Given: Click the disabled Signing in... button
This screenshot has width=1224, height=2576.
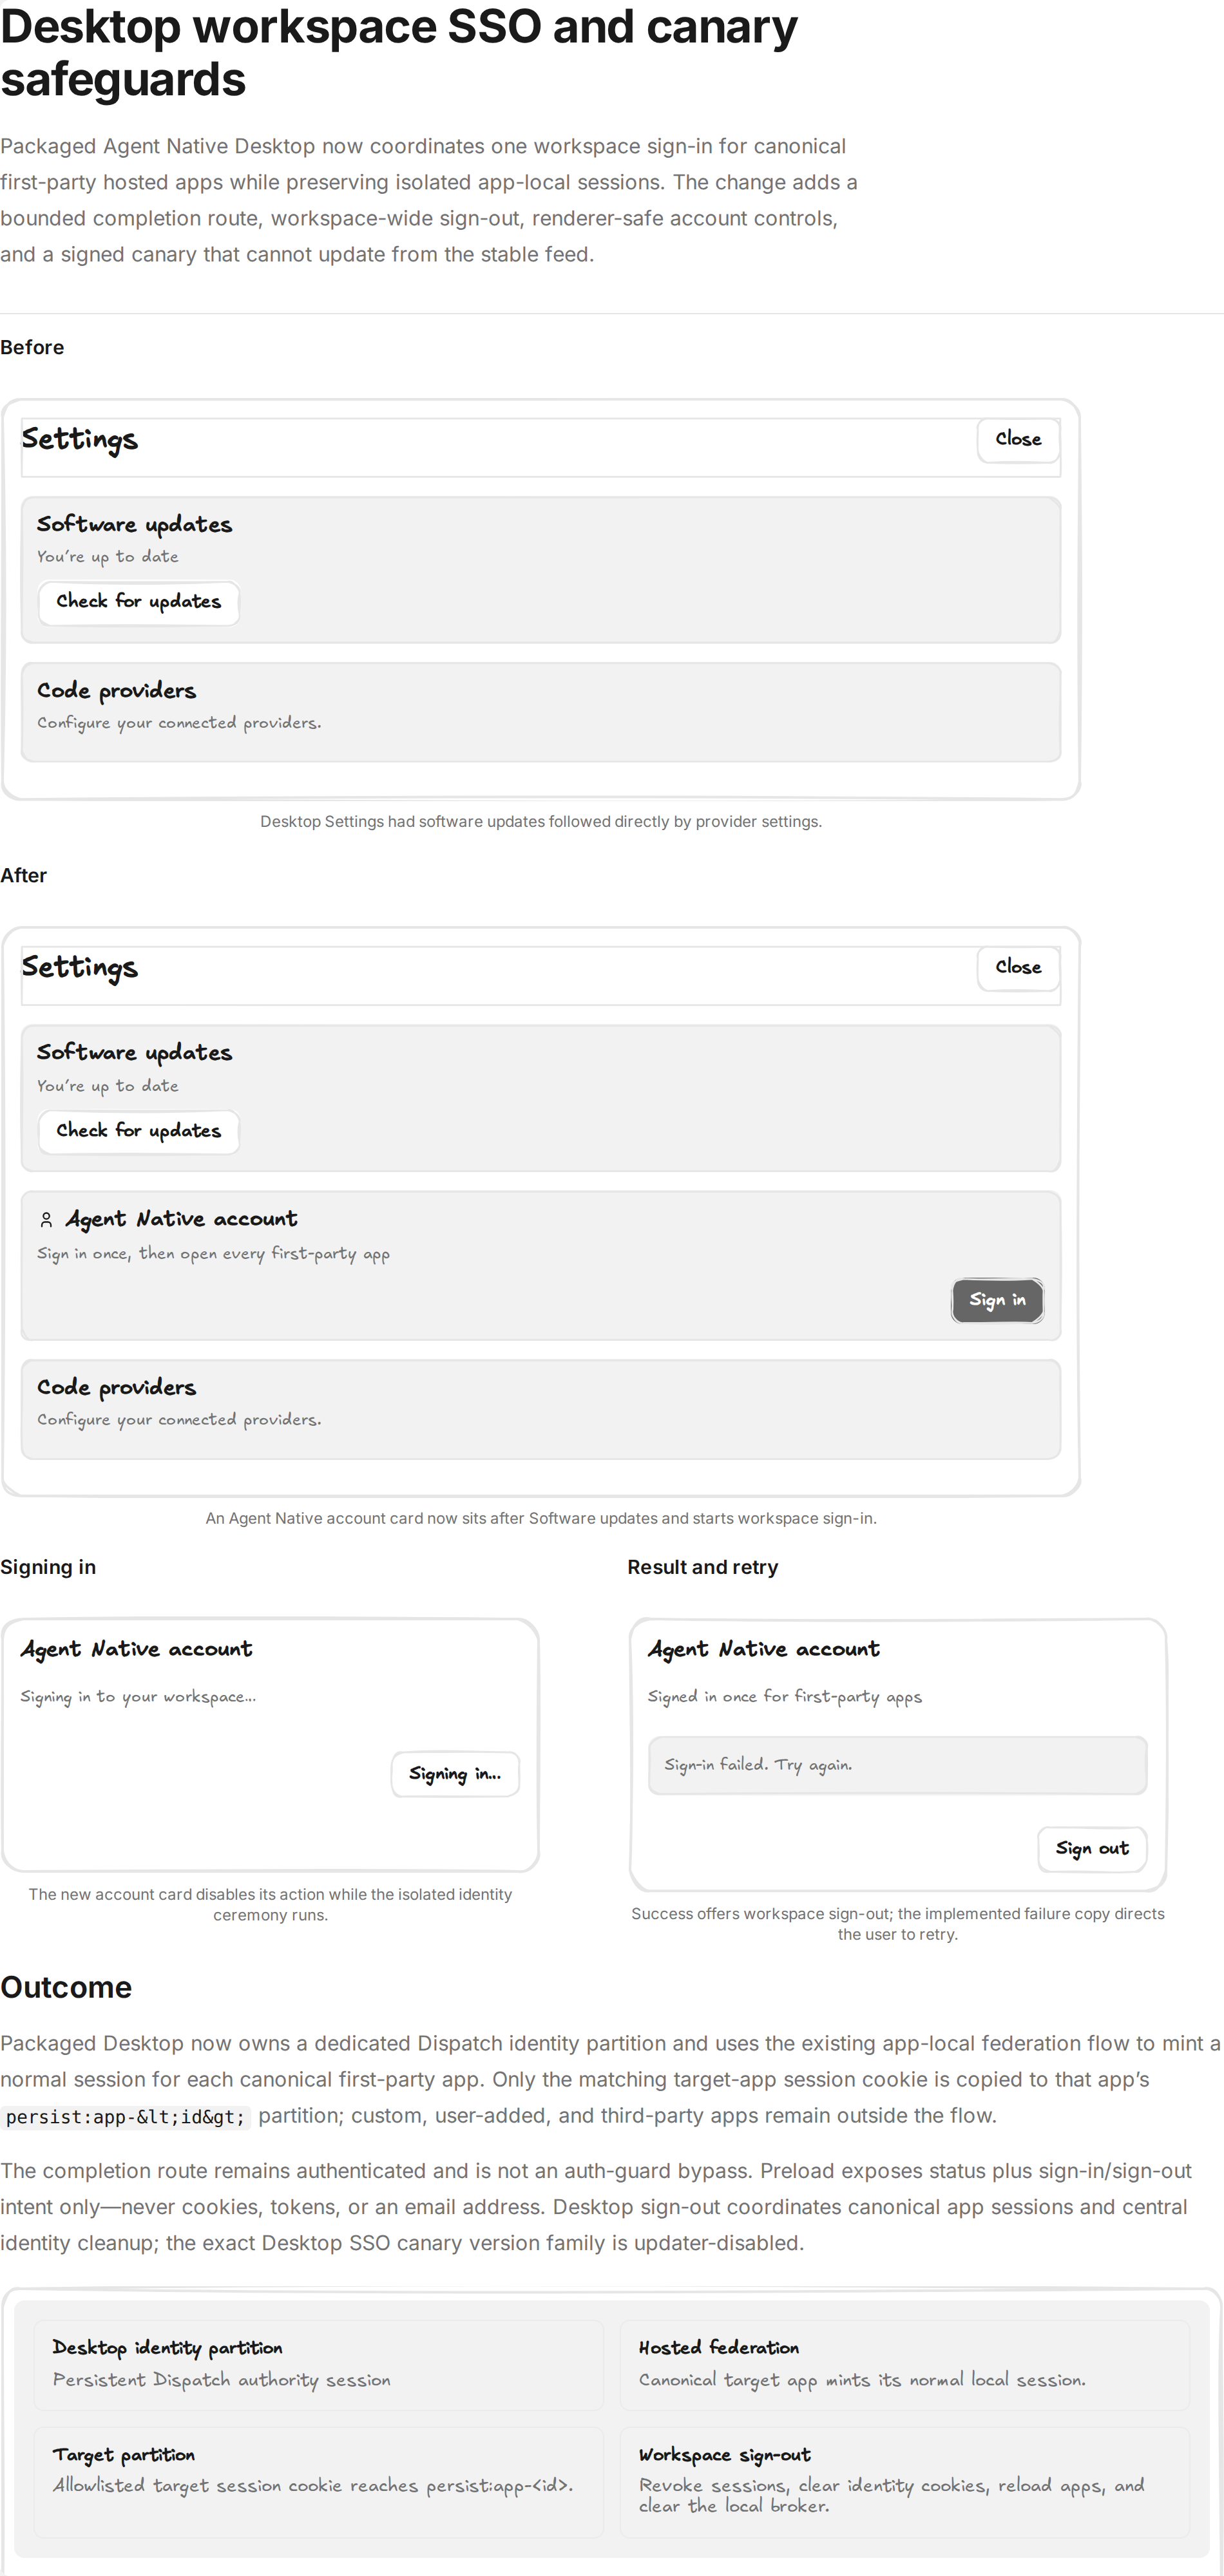Looking at the screenshot, I should click(x=455, y=1774).
